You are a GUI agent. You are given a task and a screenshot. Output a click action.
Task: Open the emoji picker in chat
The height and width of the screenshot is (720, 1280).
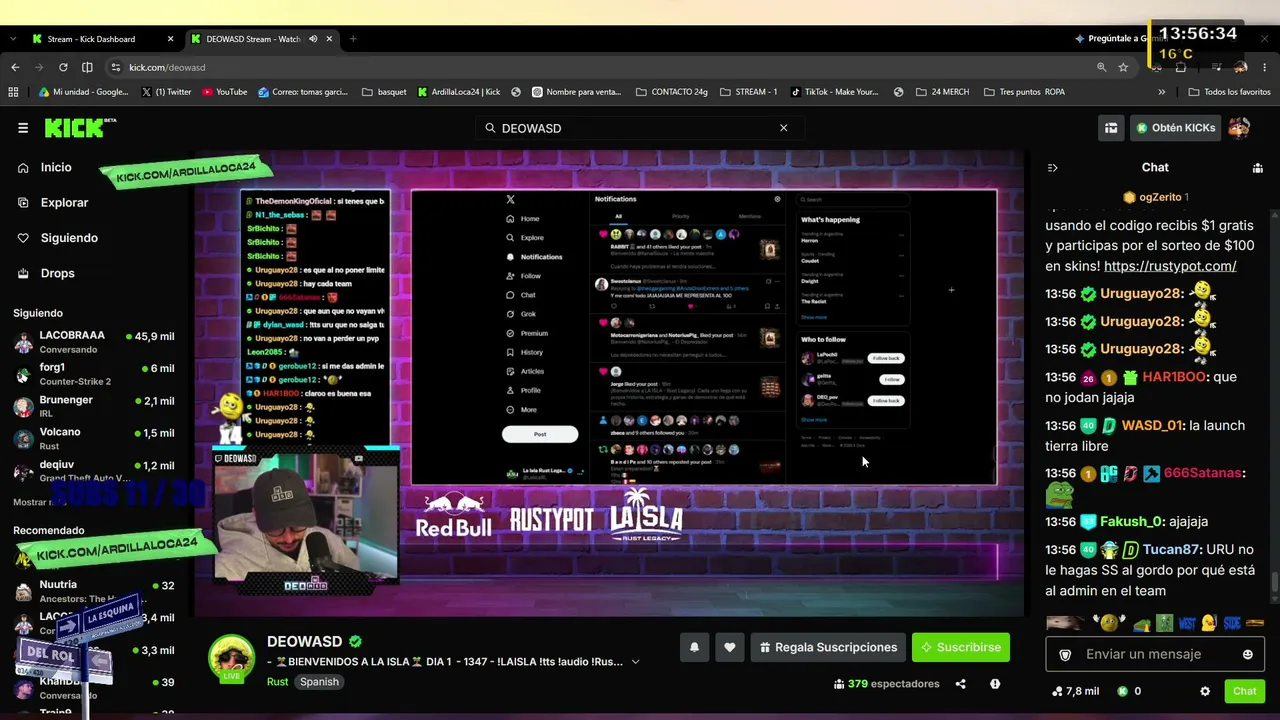pos(1247,654)
